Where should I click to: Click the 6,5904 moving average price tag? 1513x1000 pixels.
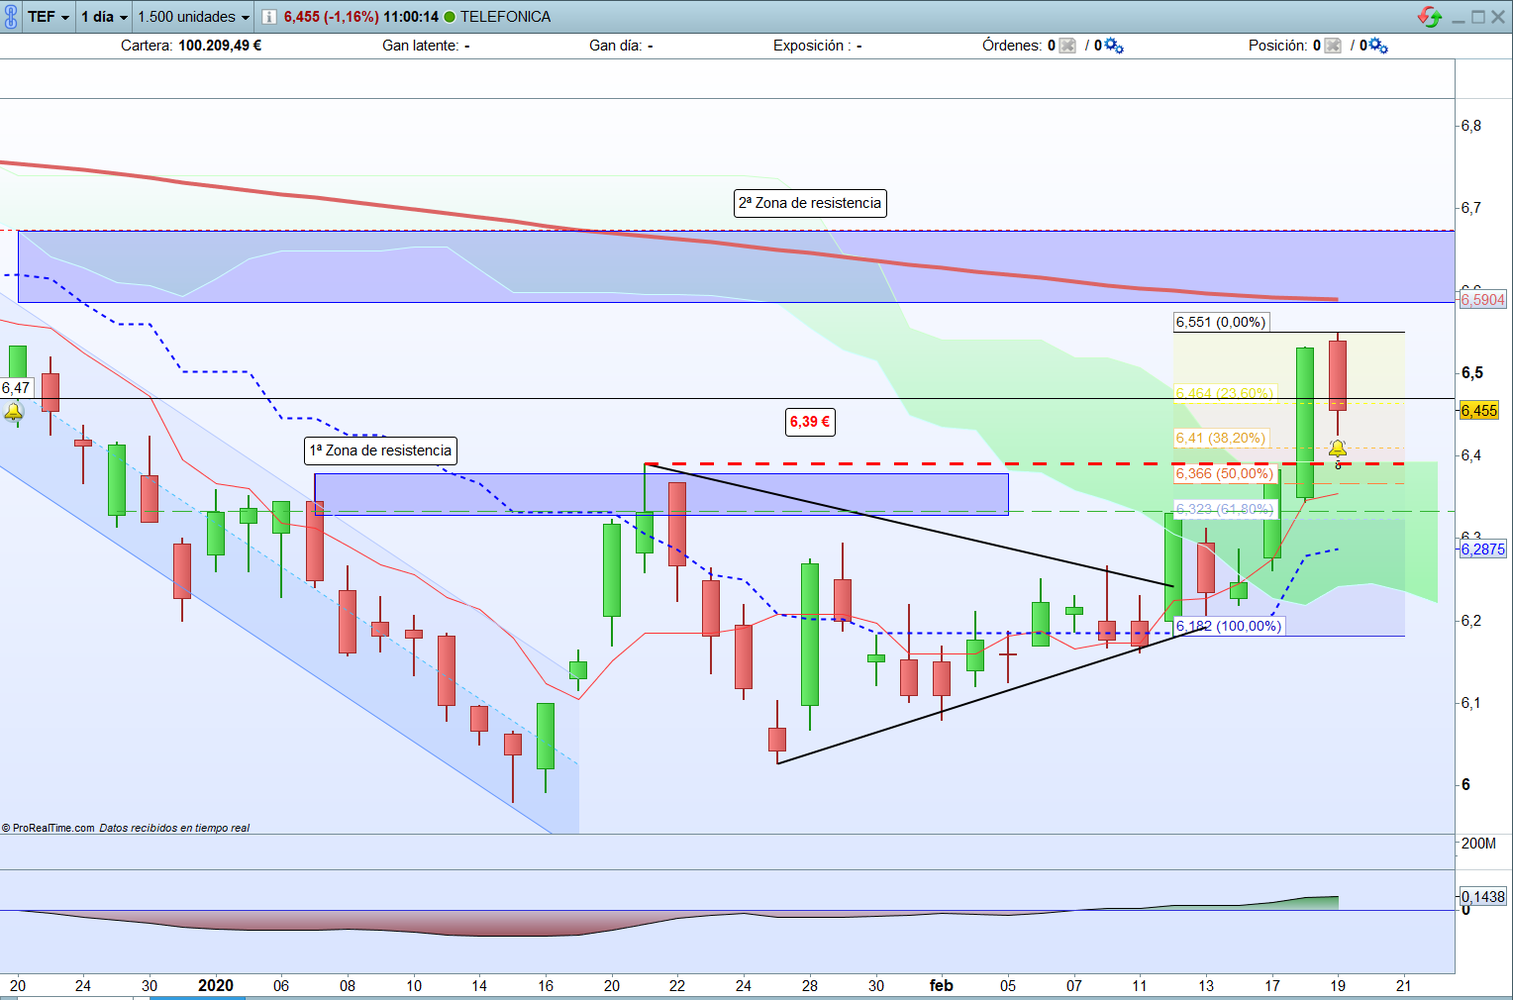point(1482,300)
